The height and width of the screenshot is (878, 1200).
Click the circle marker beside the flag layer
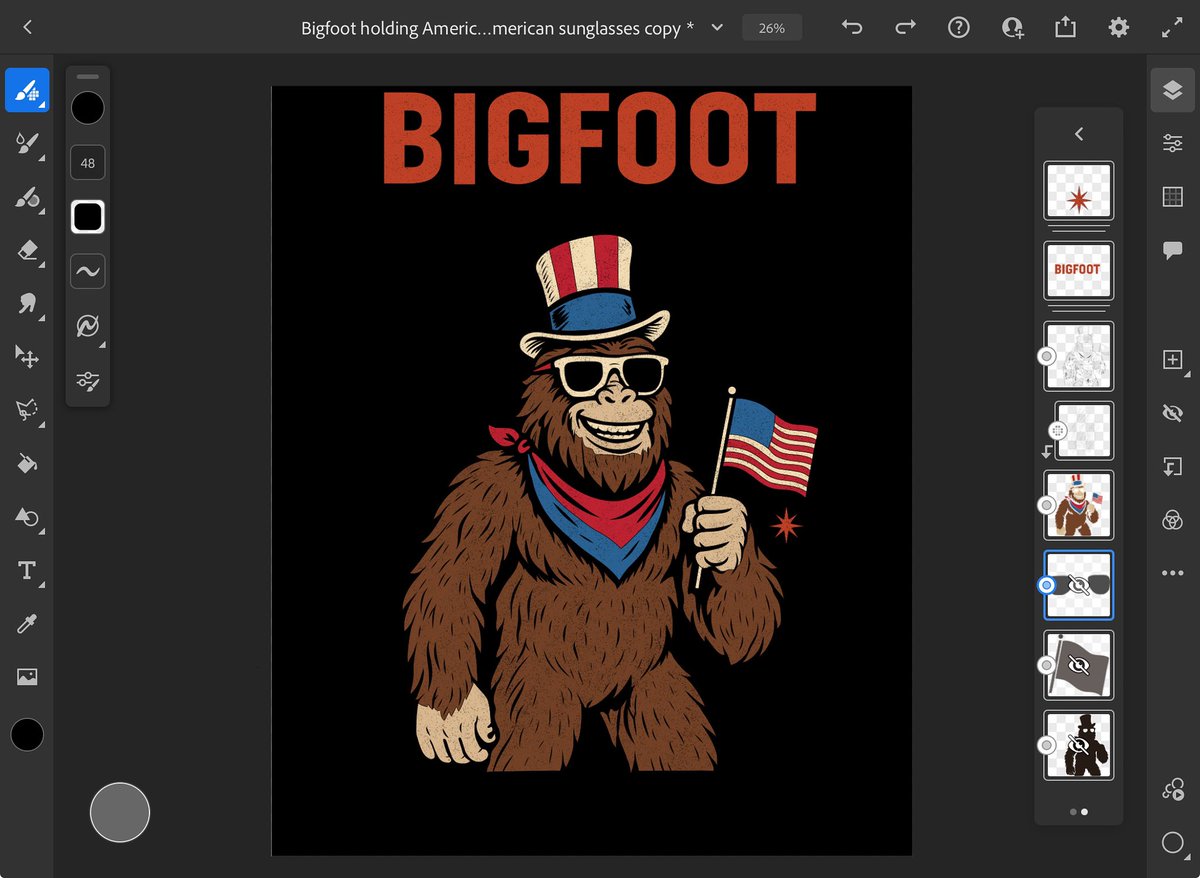(1047, 665)
